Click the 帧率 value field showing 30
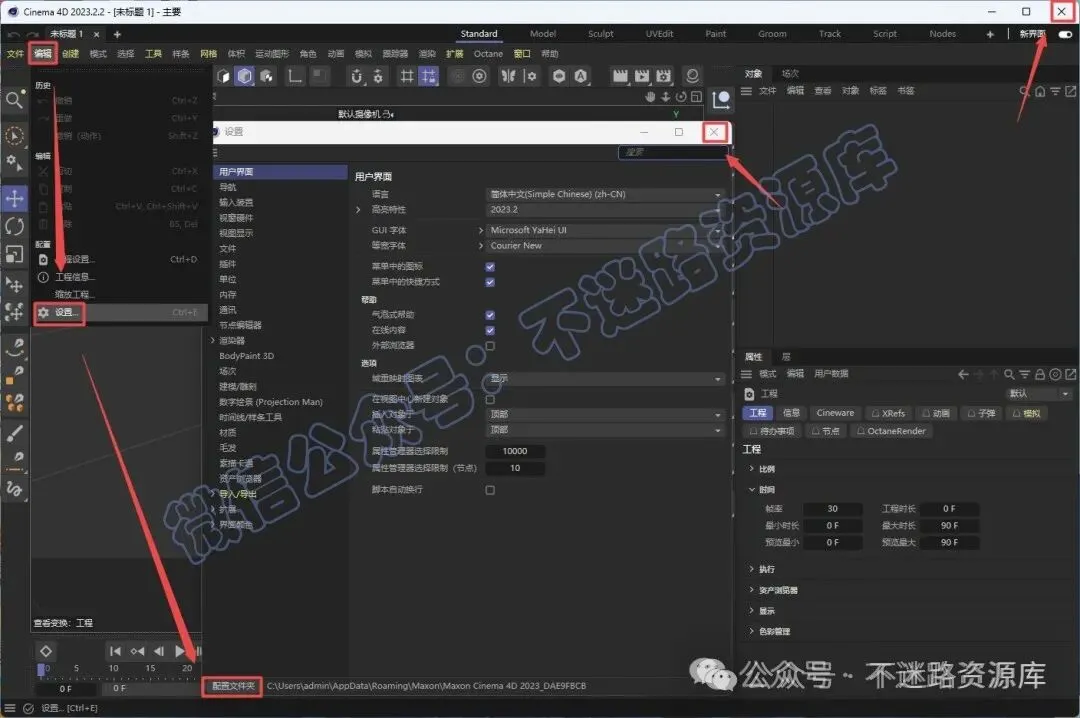 (x=832, y=509)
